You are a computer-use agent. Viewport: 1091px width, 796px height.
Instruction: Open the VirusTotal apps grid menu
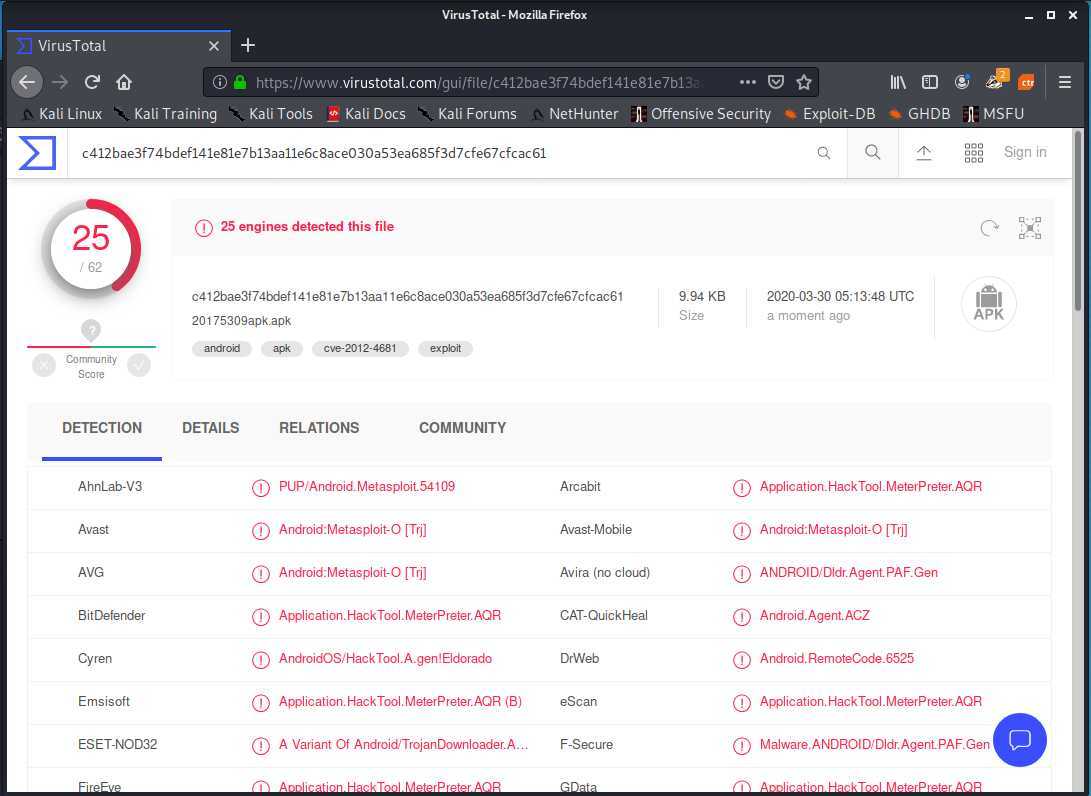pyautogui.click(x=973, y=152)
